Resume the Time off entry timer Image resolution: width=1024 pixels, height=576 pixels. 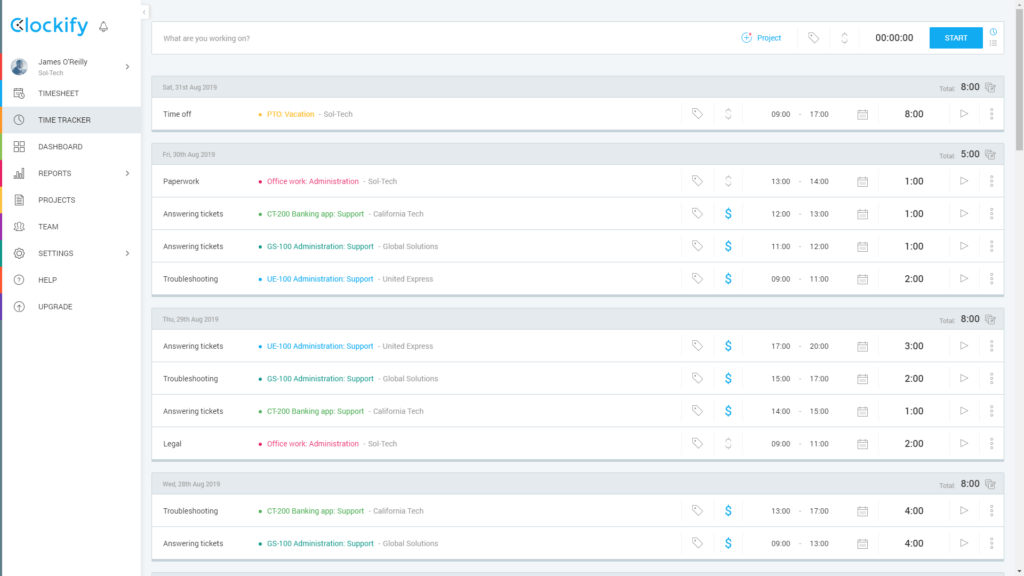(x=964, y=114)
